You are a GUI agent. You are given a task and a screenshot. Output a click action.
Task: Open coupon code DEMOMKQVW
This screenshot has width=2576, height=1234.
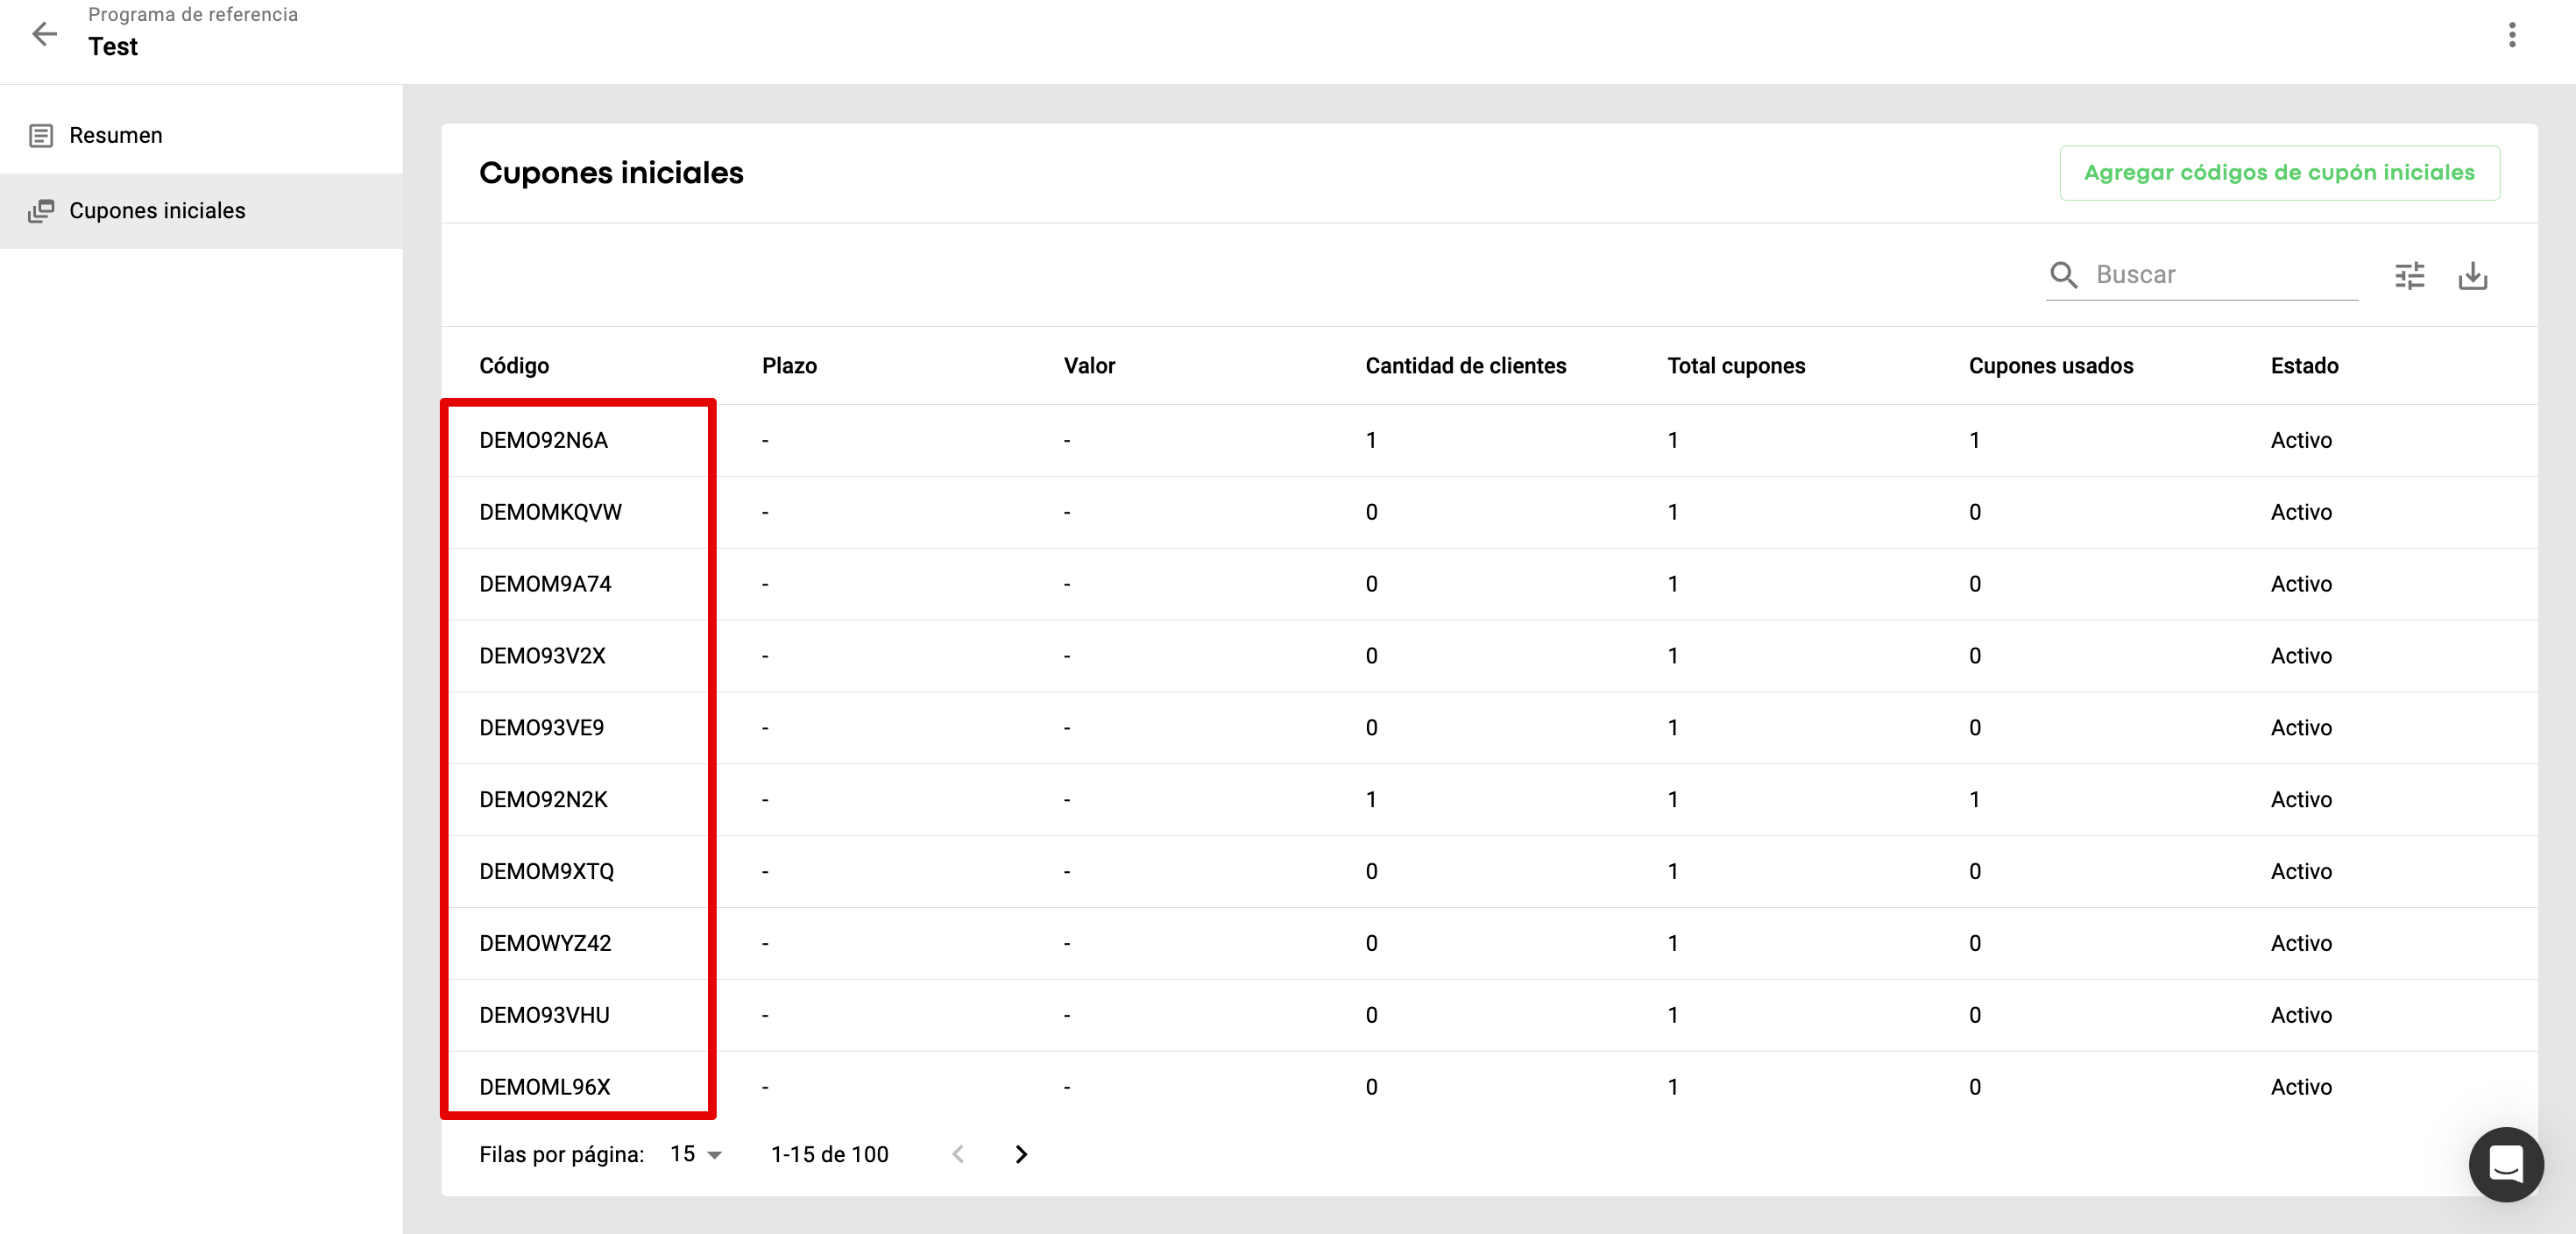point(550,512)
